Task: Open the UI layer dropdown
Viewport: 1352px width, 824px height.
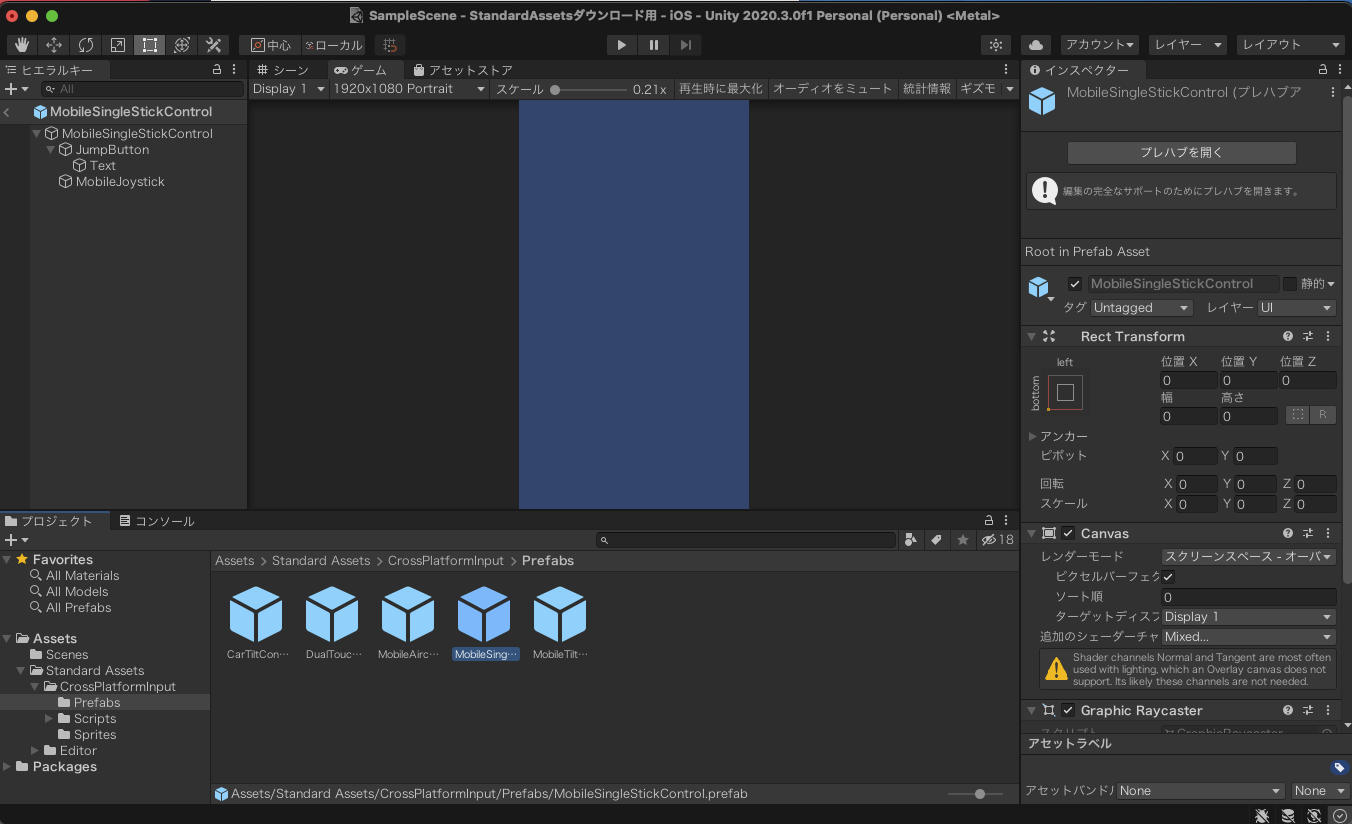Action: 1296,308
